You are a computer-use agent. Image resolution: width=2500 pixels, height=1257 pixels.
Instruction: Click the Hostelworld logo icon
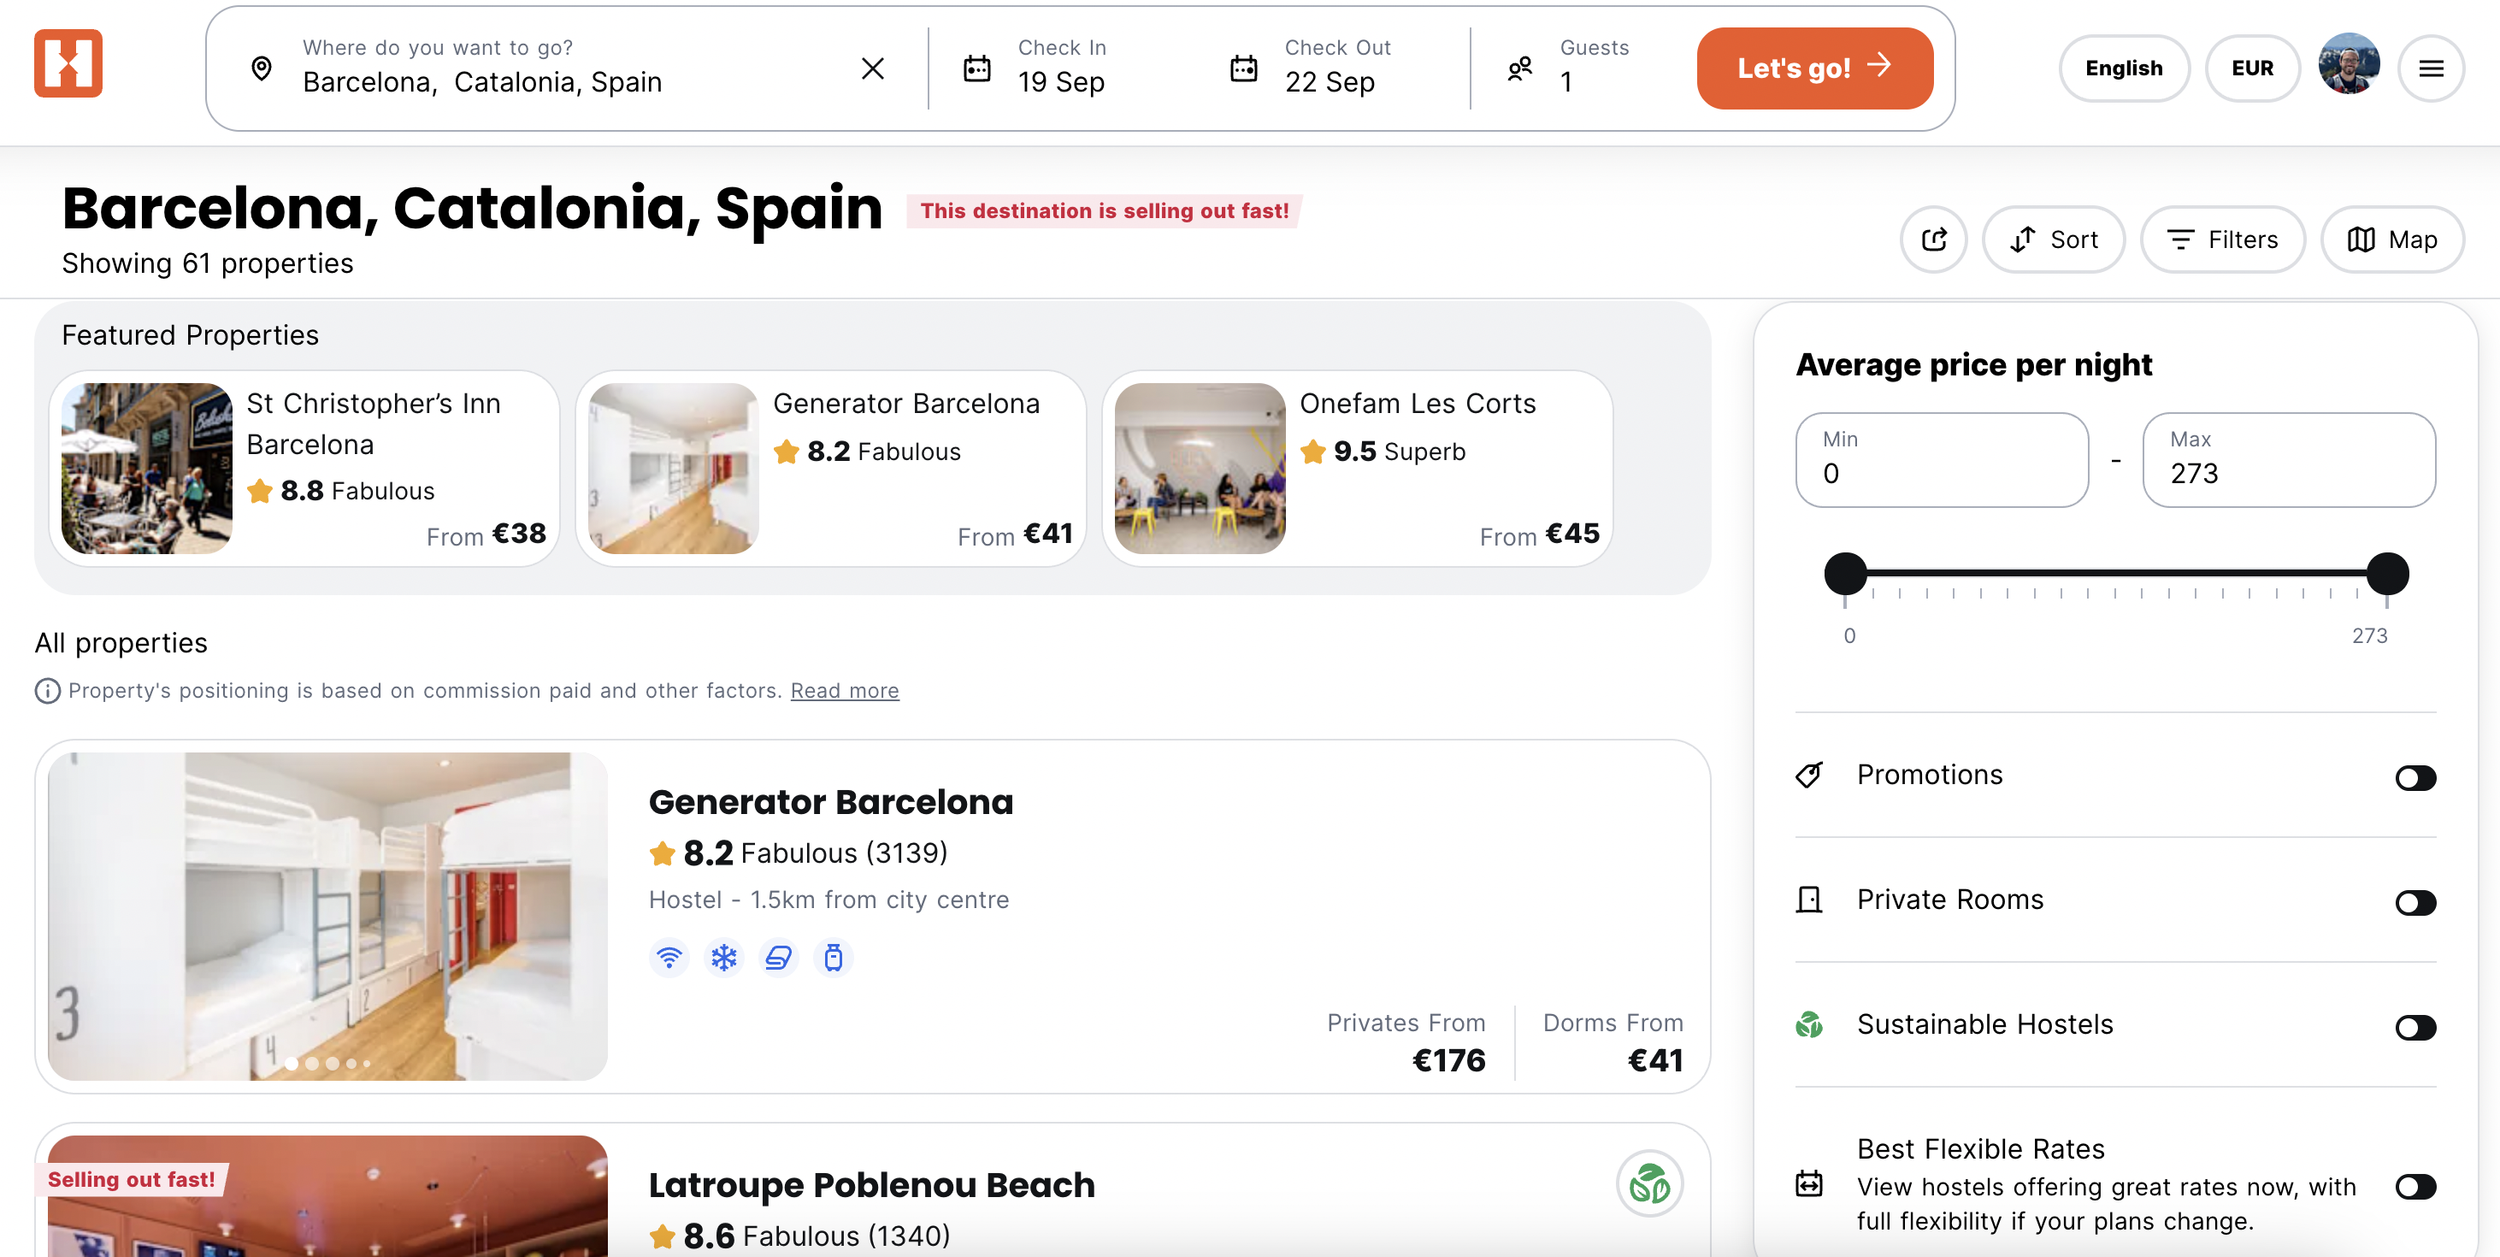68,64
